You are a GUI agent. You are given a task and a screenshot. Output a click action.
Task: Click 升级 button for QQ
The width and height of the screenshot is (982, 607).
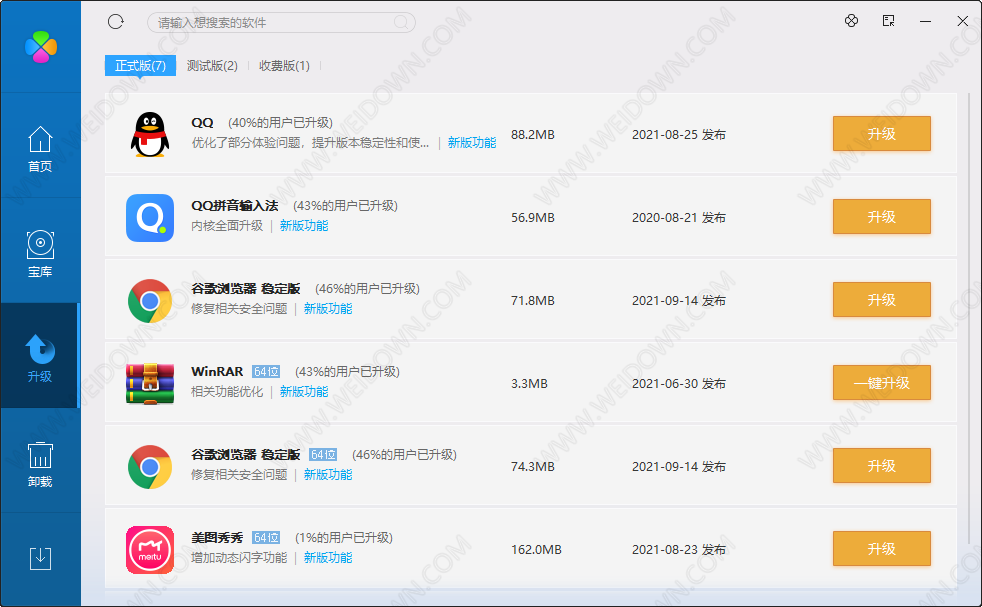881,133
